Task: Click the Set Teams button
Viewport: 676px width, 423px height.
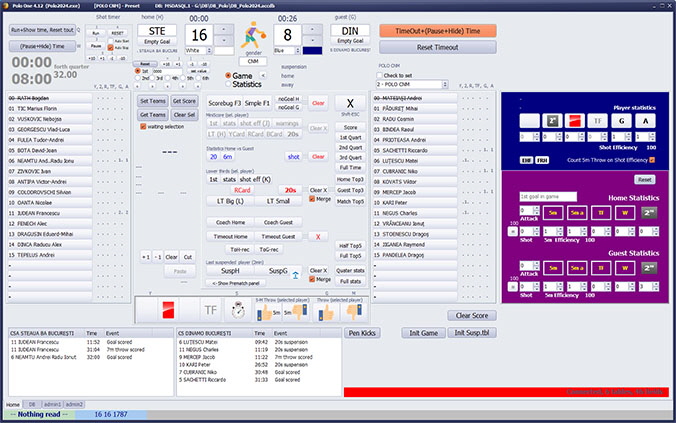Action: click(153, 101)
